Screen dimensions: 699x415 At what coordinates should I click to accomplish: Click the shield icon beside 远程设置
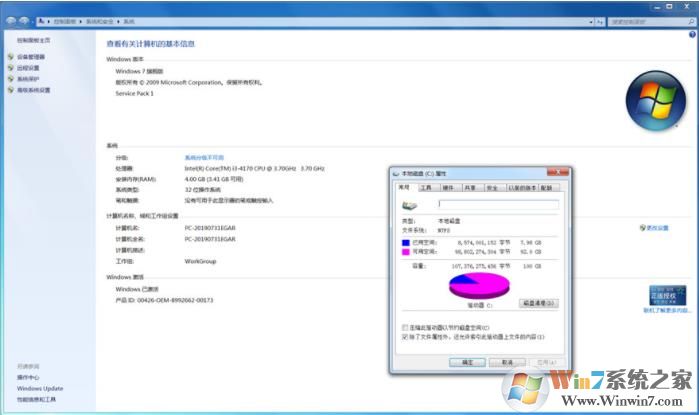coord(11,68)
